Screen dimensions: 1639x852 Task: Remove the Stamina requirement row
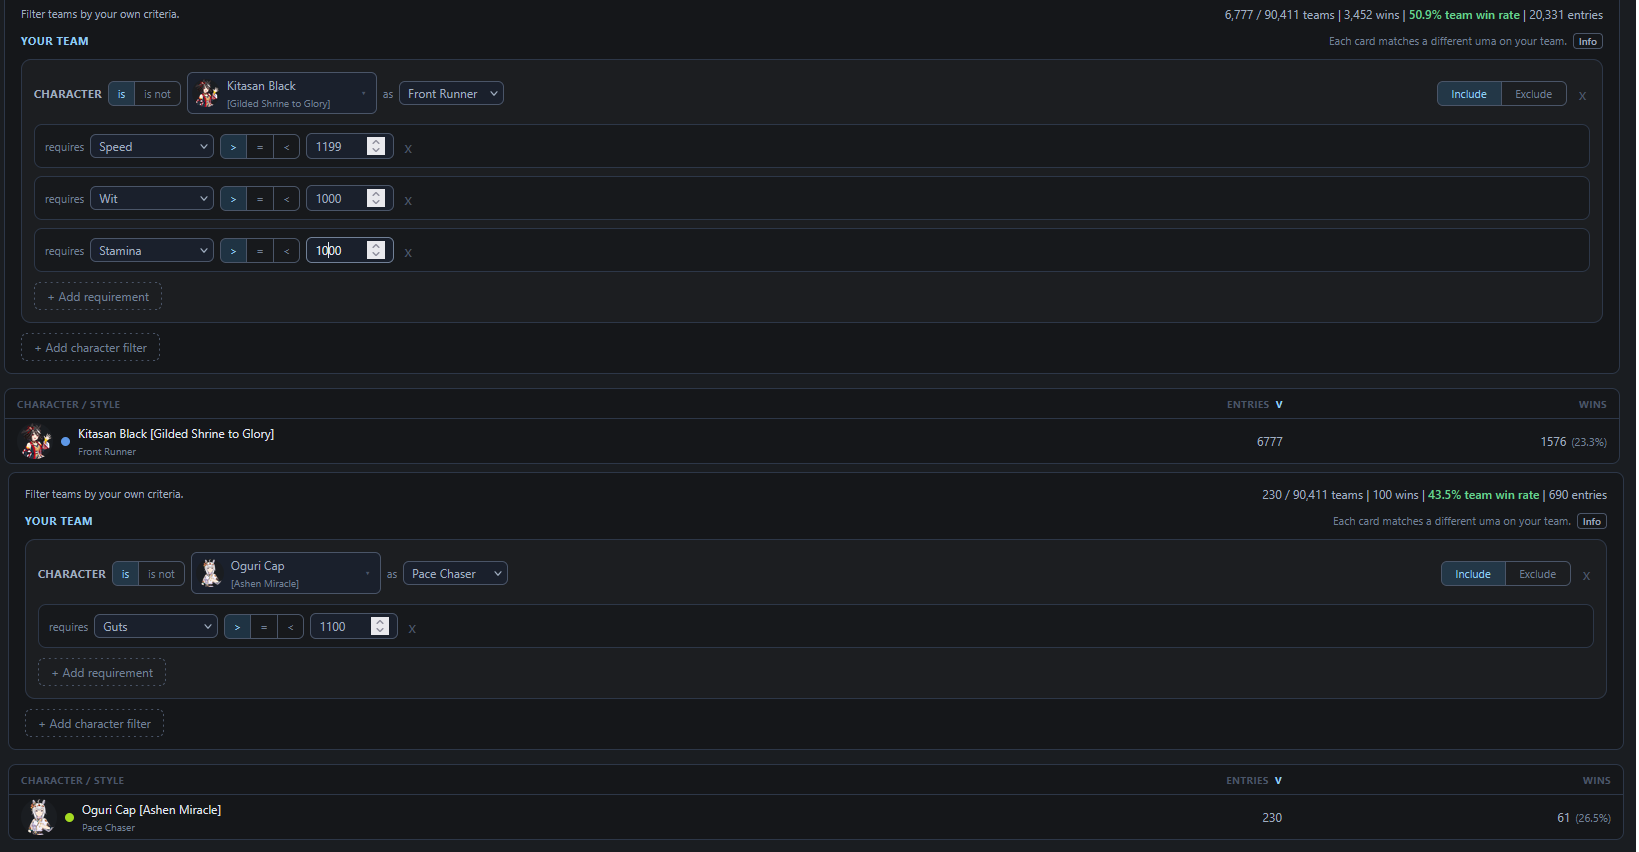pos(408,252)
